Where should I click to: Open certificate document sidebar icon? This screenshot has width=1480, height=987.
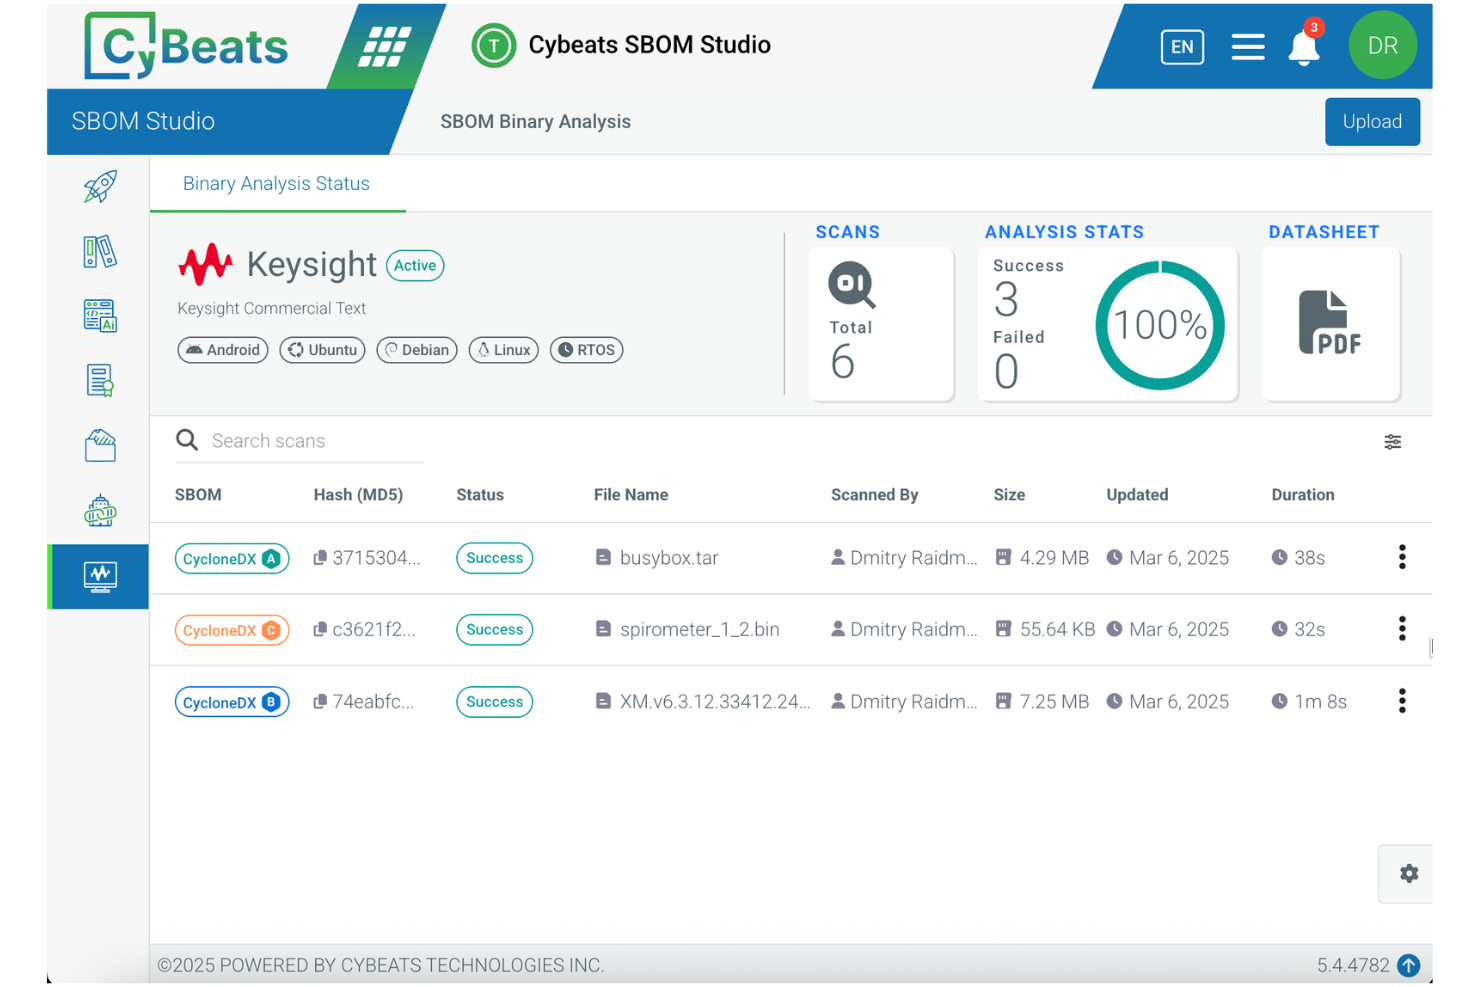[100, 381]
